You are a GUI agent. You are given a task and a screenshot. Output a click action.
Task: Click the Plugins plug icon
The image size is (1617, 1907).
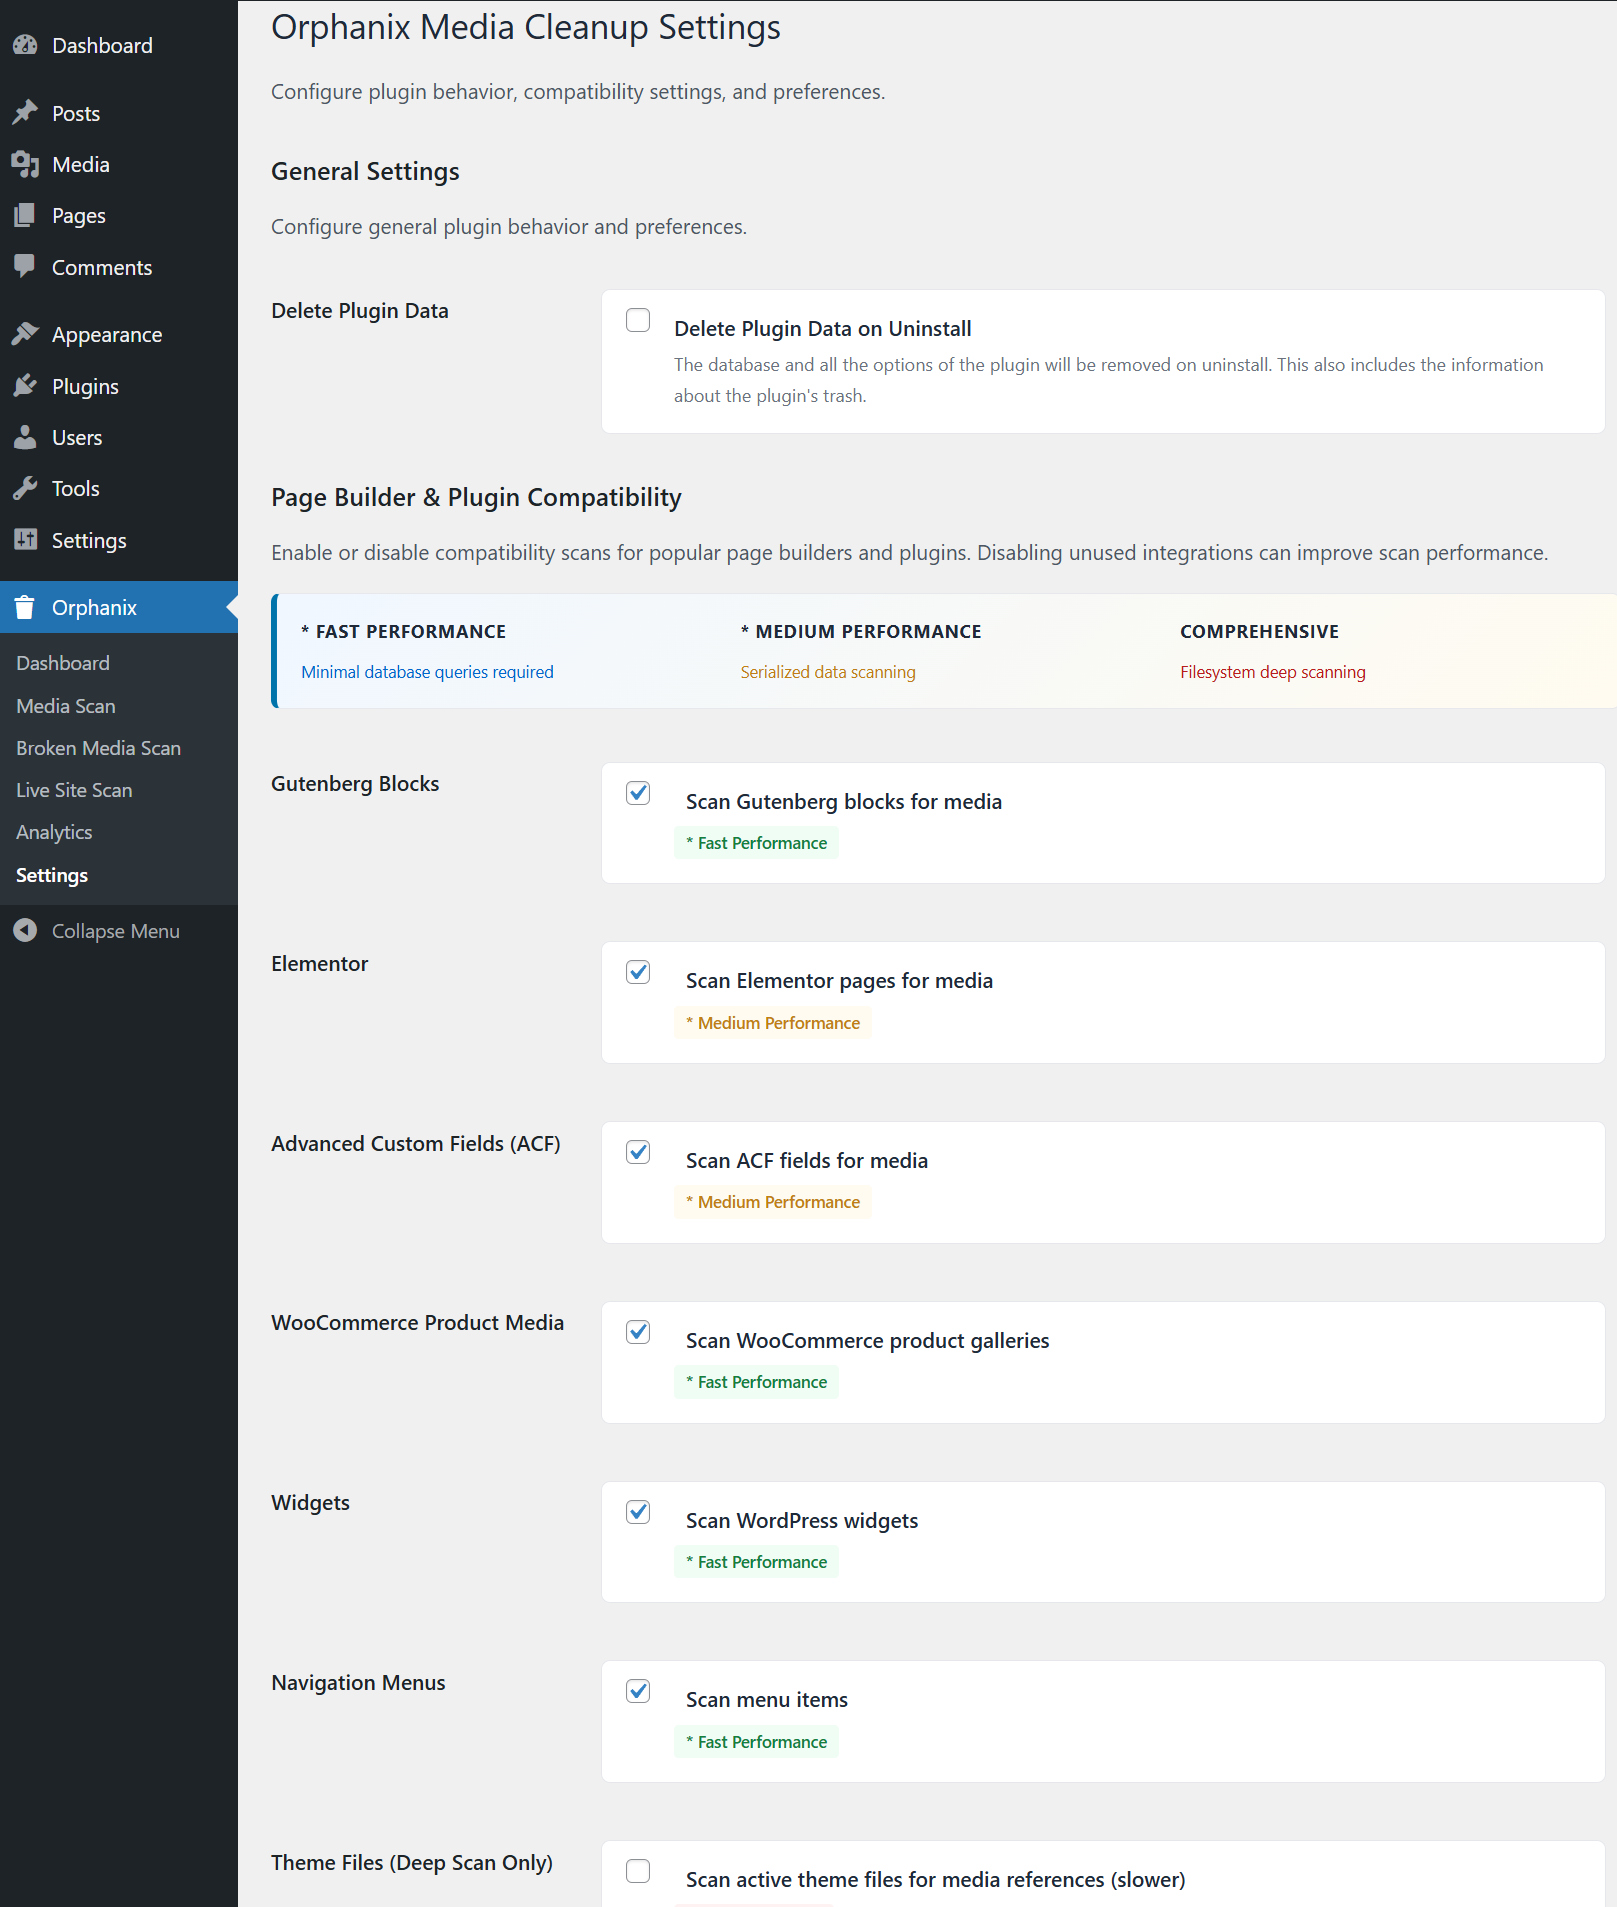(x=25, y=386)
